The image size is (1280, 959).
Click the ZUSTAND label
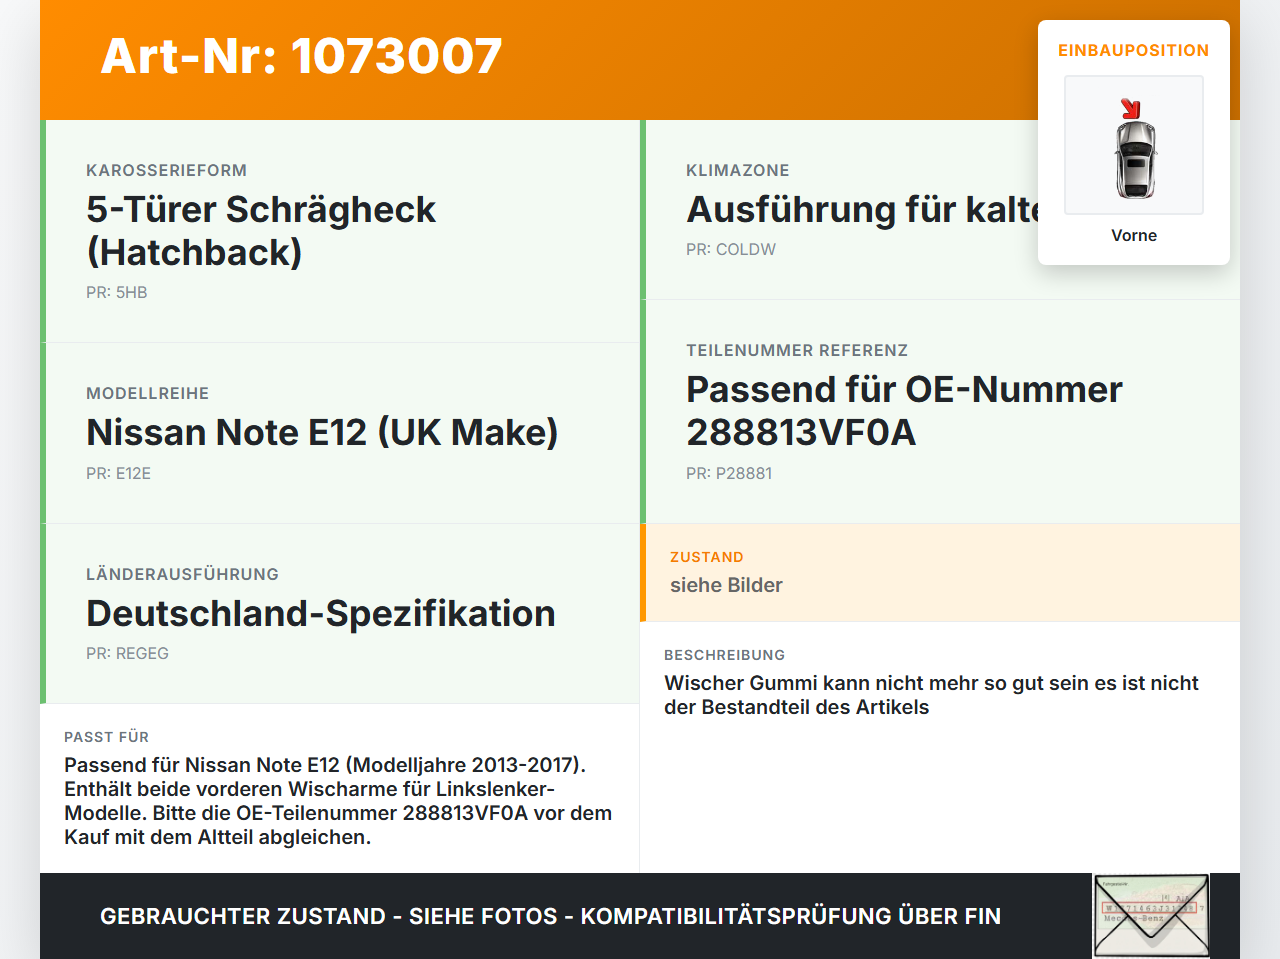[x=707, y=557]
